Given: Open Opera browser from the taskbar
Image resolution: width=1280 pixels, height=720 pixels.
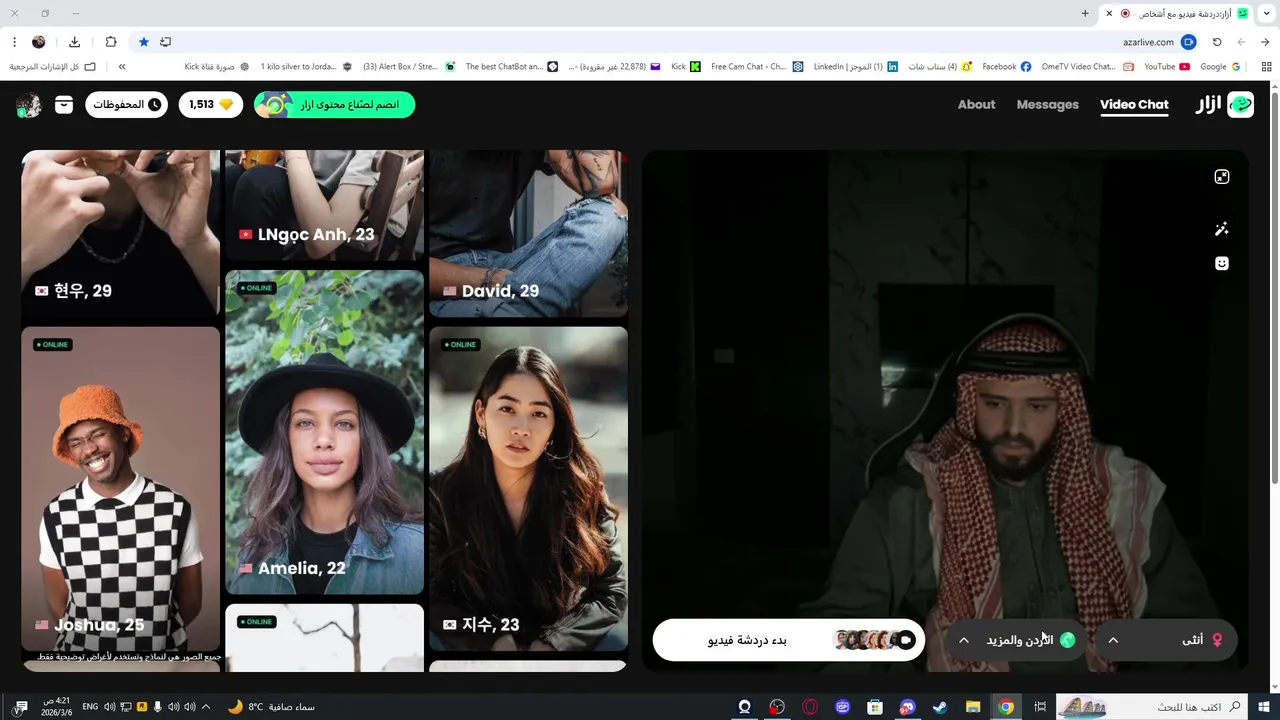Looking at the screenshot, I should pyautogui.click(x=810, y=707).
